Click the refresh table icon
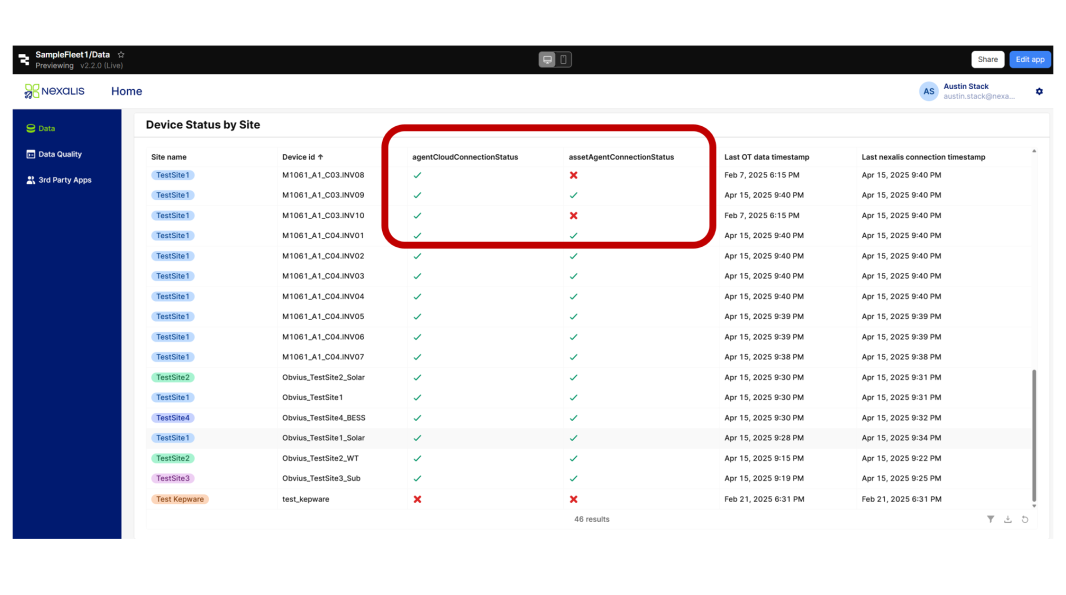The width and height of the screenshot is (1066, 595). point(1025,520)
